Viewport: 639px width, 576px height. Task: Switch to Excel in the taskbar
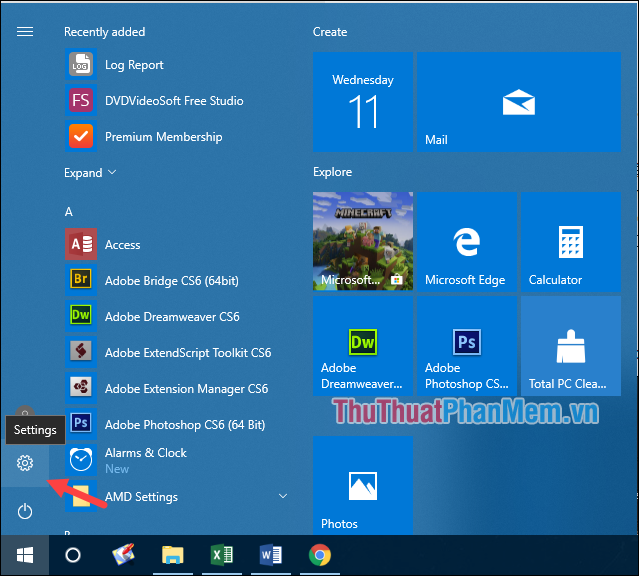(222, 555)
